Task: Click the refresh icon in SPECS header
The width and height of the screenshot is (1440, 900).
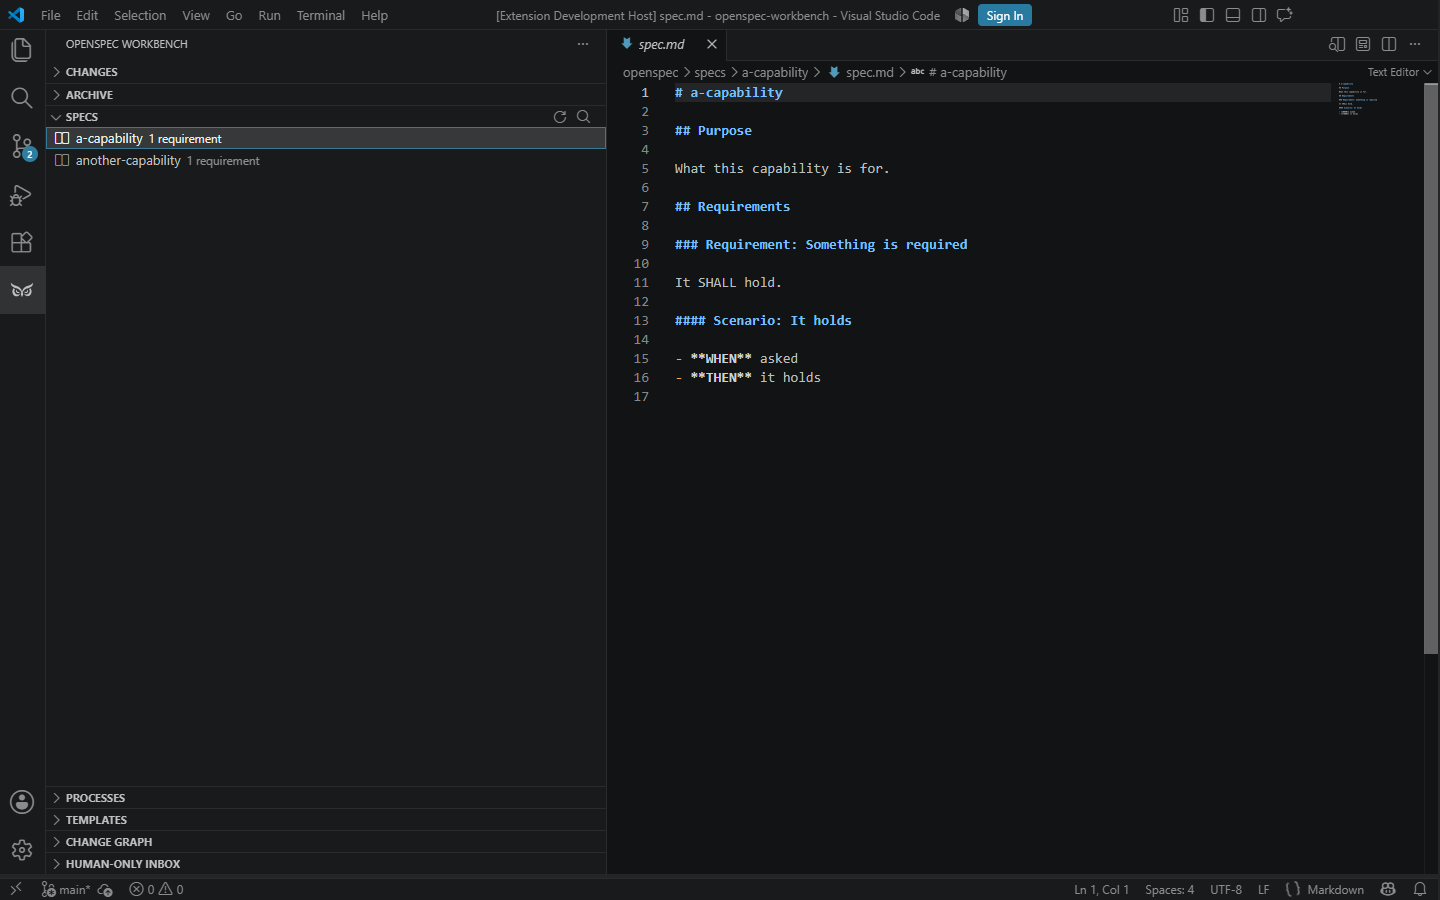Action: (x=560, y=117)
